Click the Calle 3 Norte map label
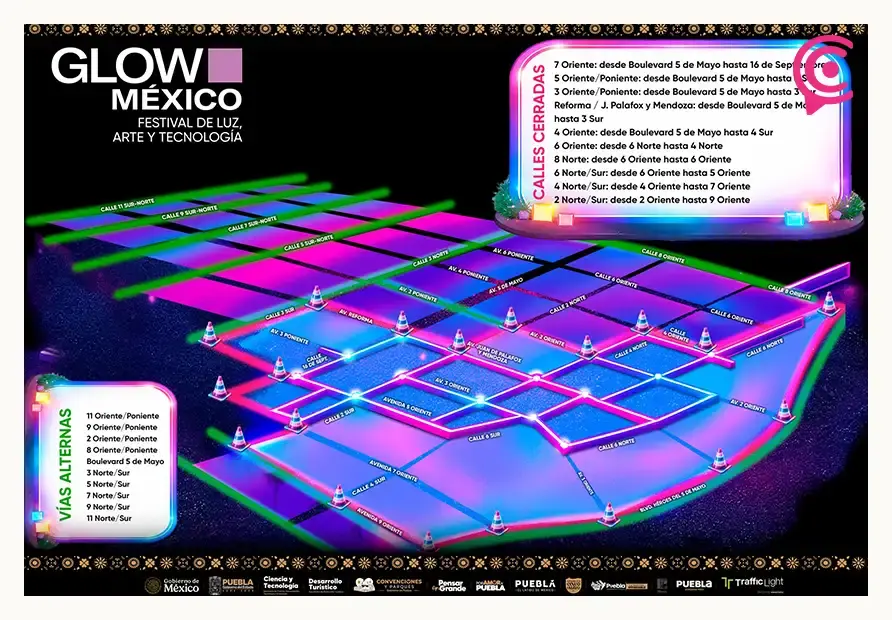The image size is (892, 620). [431, 258]
